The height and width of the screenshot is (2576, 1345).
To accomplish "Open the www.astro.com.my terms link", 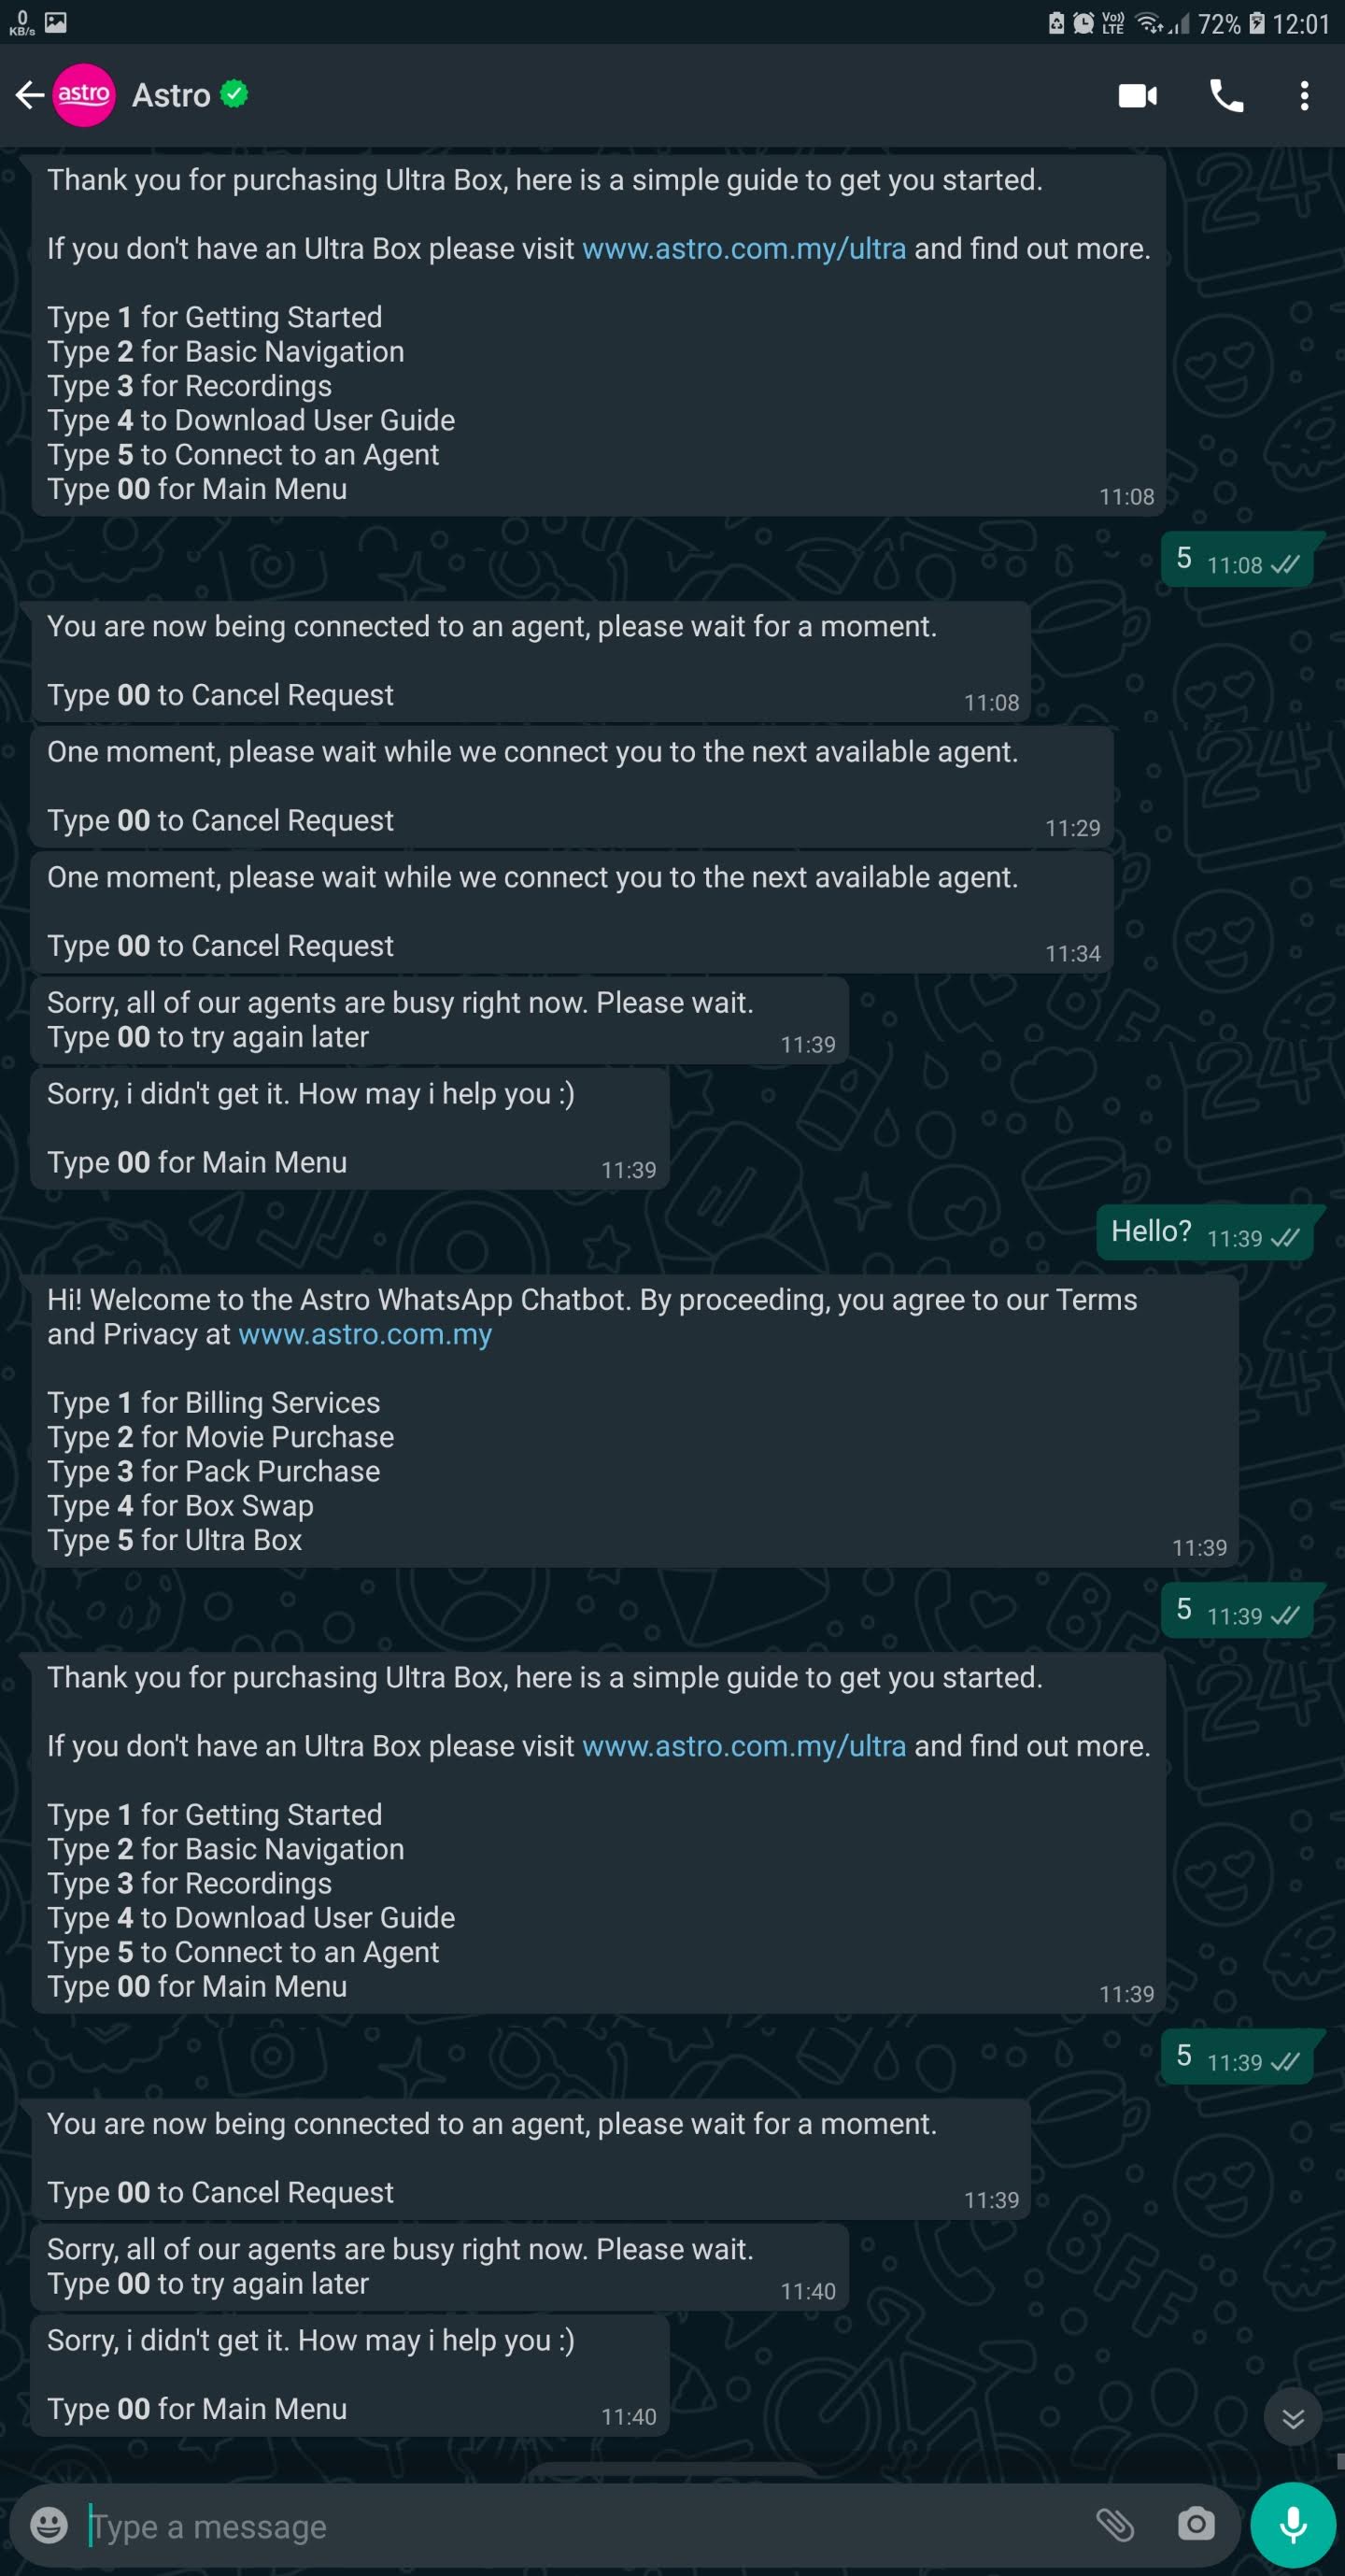I will [x=365, y=1335].
